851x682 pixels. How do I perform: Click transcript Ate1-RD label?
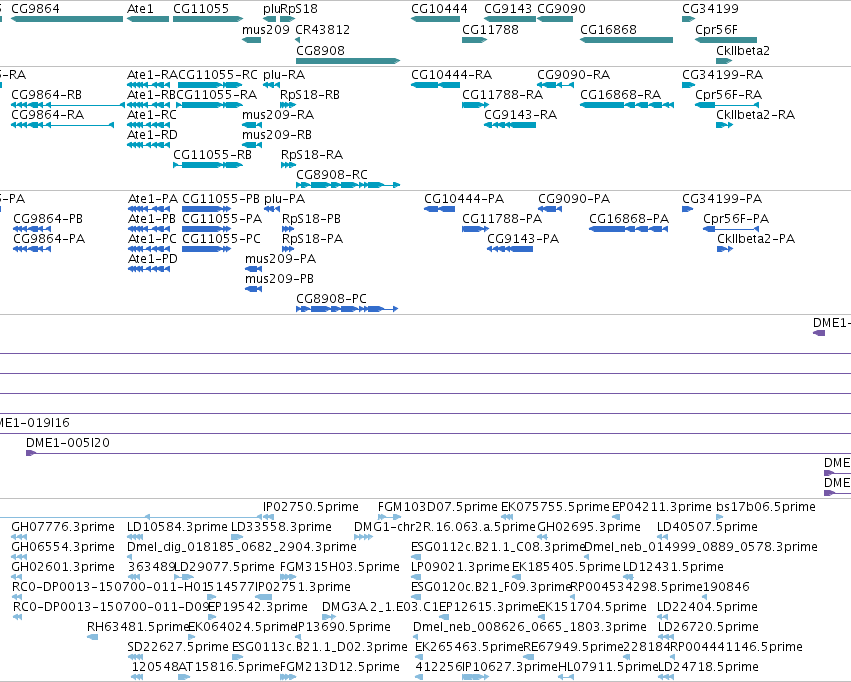152,135
